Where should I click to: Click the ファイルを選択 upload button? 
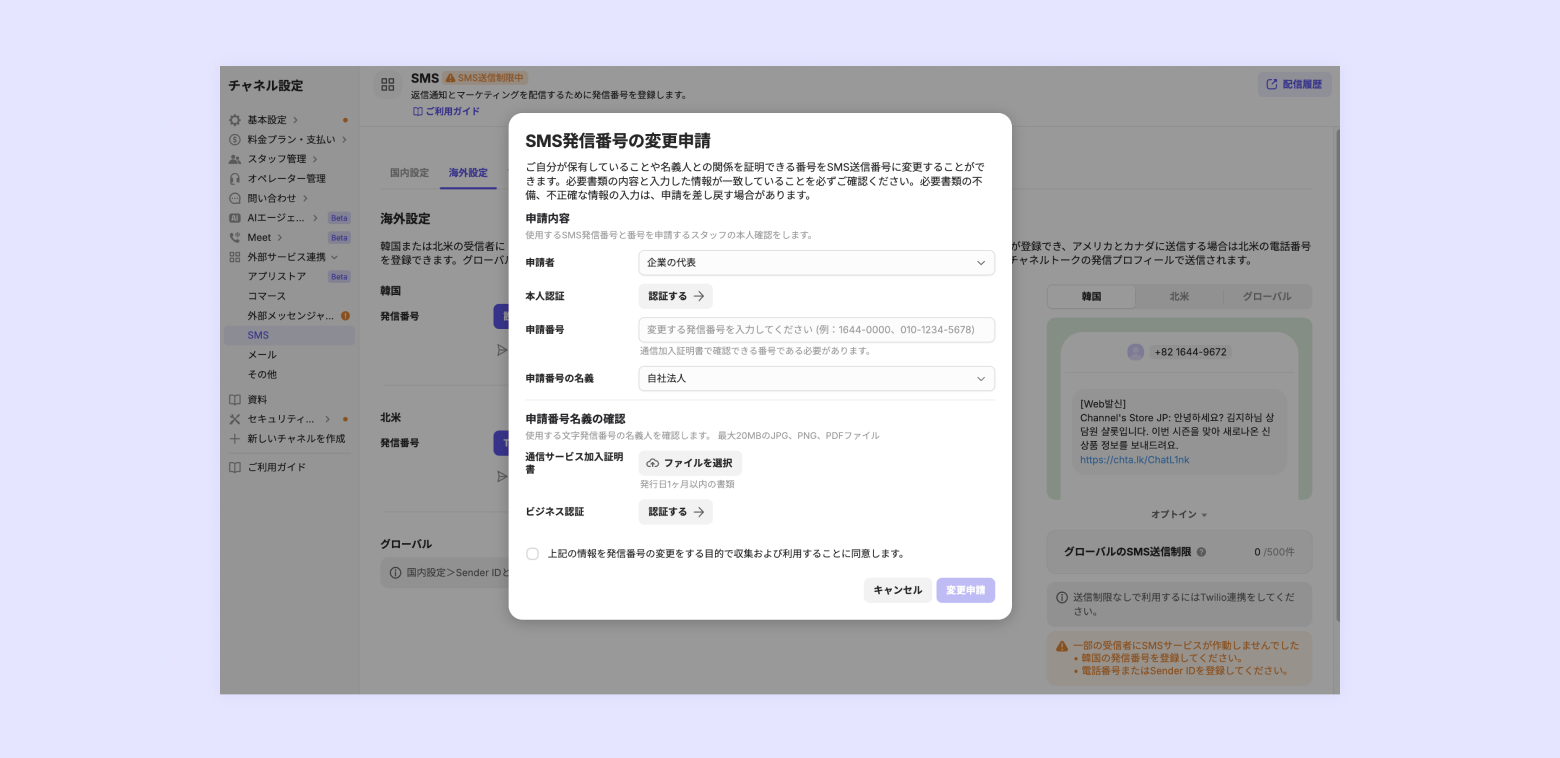[x=690, y=463]
